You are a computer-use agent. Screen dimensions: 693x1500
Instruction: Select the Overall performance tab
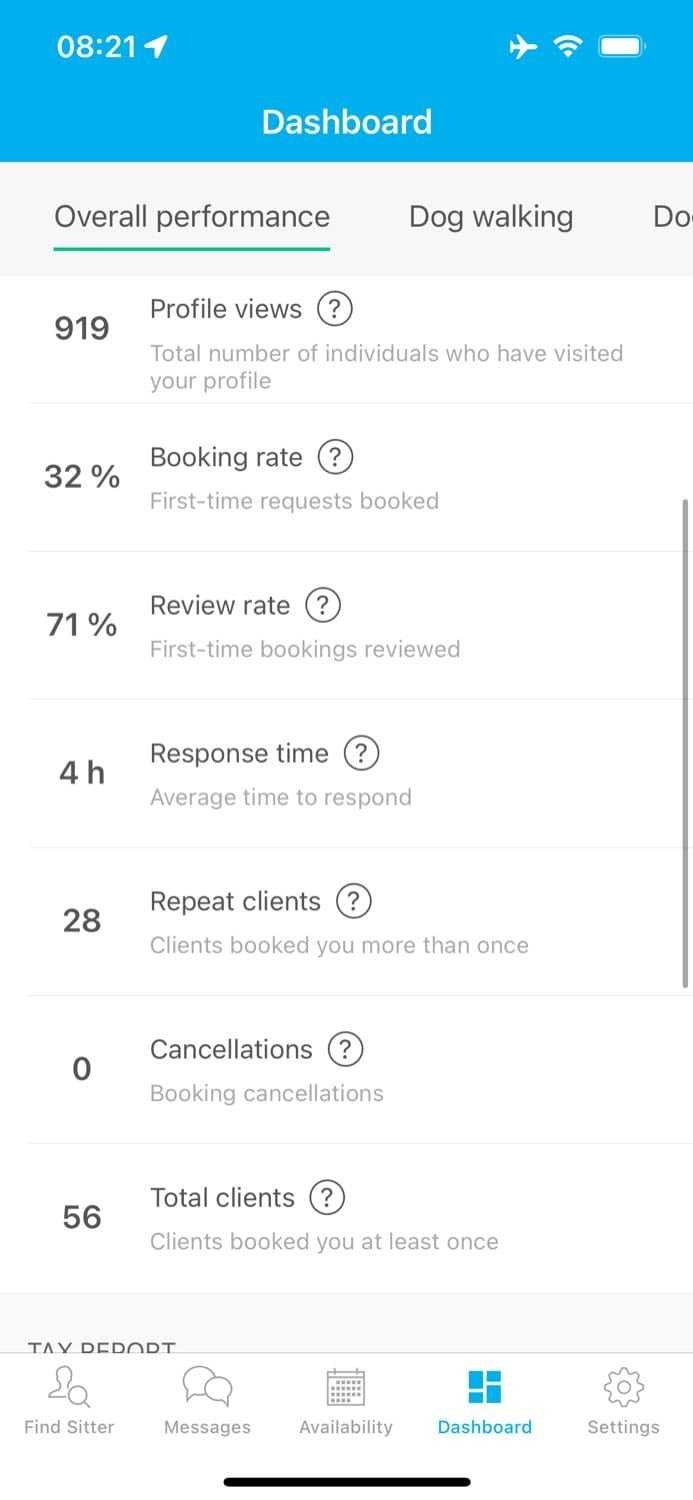coord(192,217)
